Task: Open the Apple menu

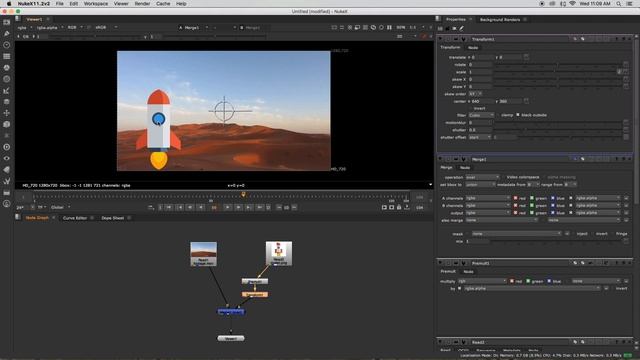Action: click(x=9, y=4)
